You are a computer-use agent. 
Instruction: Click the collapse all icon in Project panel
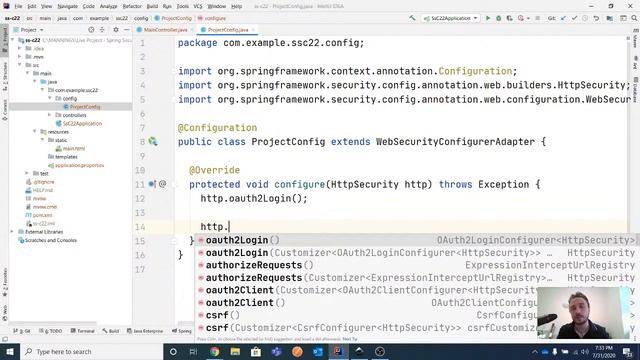pos(102,30)
